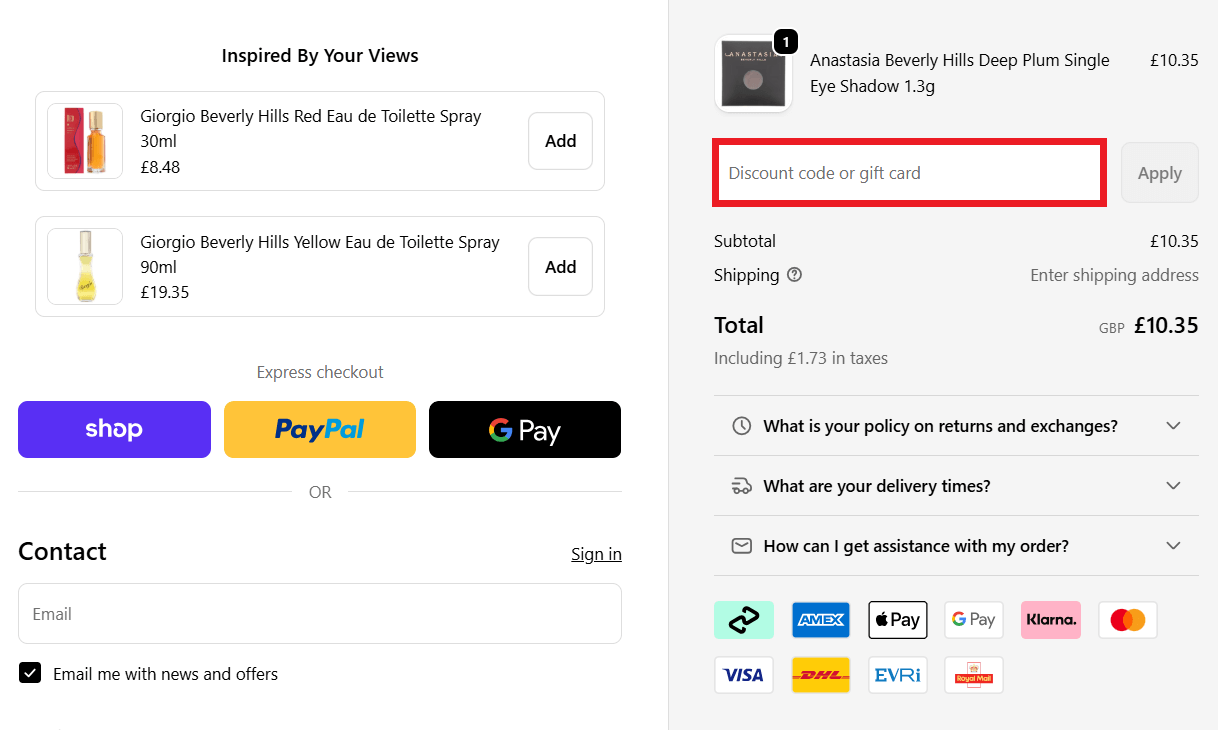This screenshot has width=1218, height=730.
Task: Open the Sign in link
Action: click(596, 554)
